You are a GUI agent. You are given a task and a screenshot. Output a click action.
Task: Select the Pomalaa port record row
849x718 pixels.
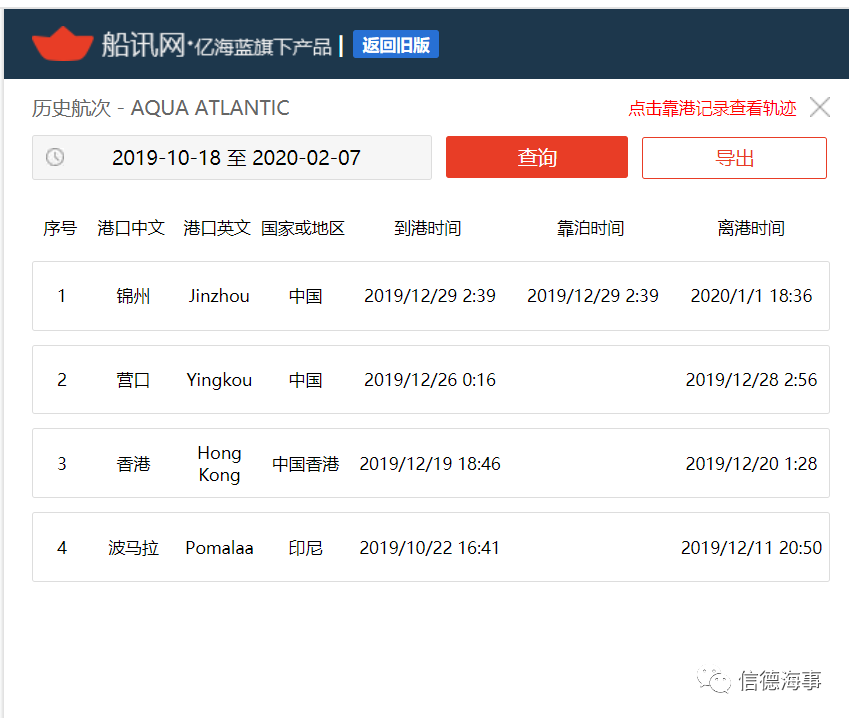431,547
